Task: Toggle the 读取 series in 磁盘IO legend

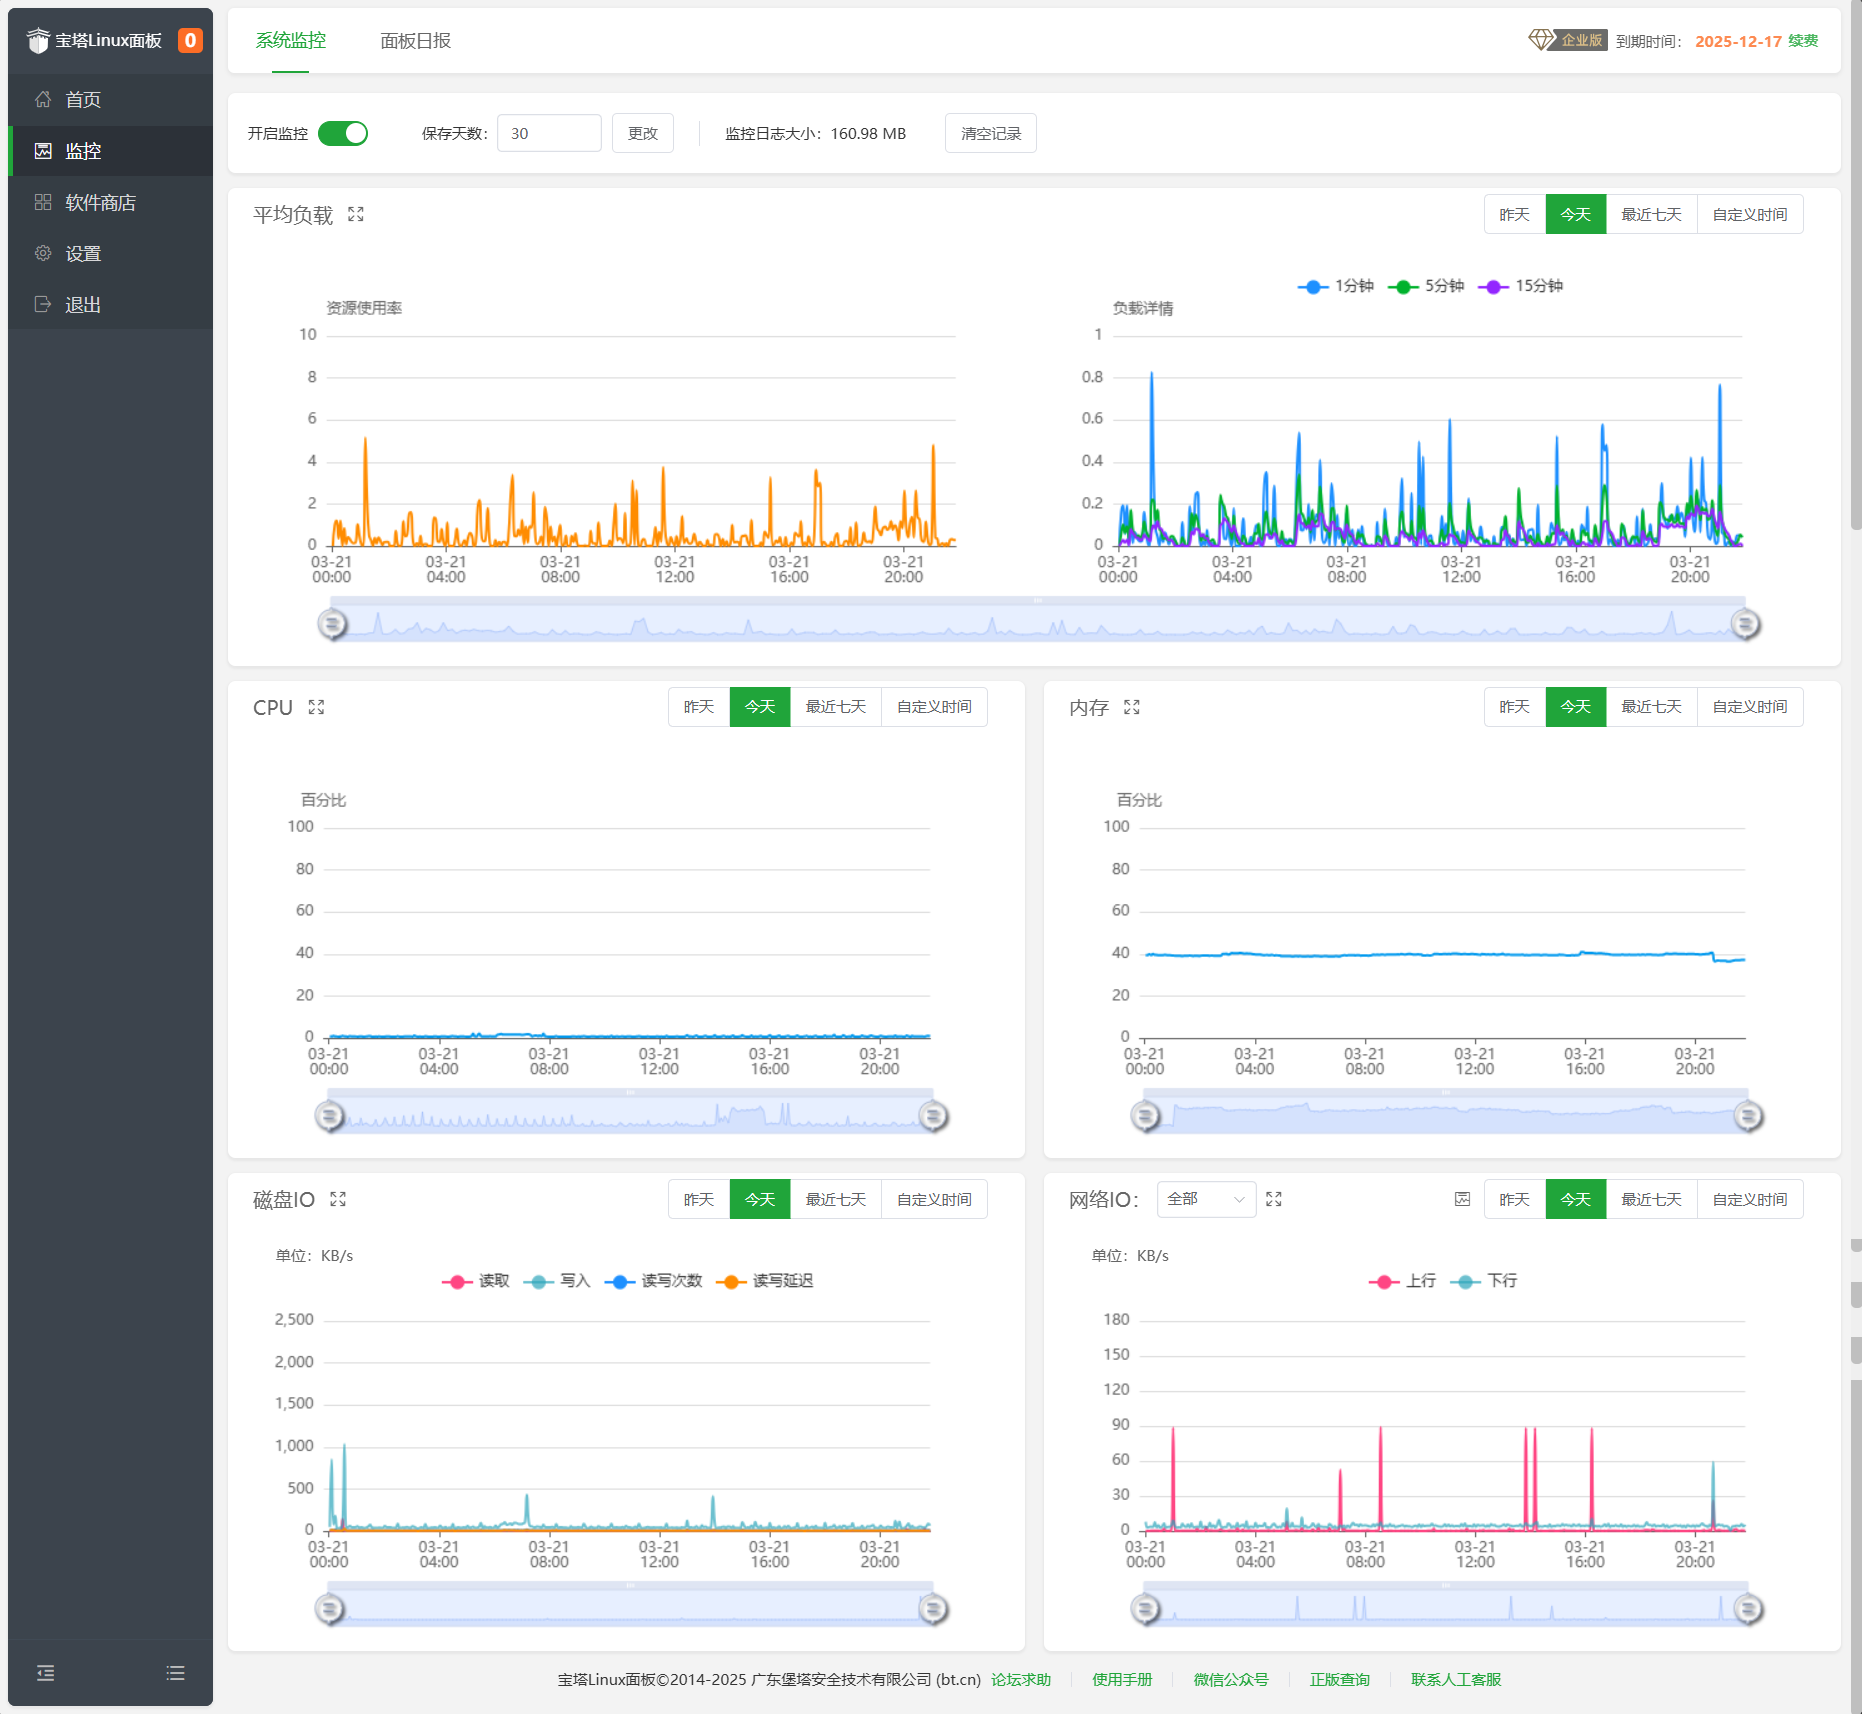Action: [x=477, y=1281]
